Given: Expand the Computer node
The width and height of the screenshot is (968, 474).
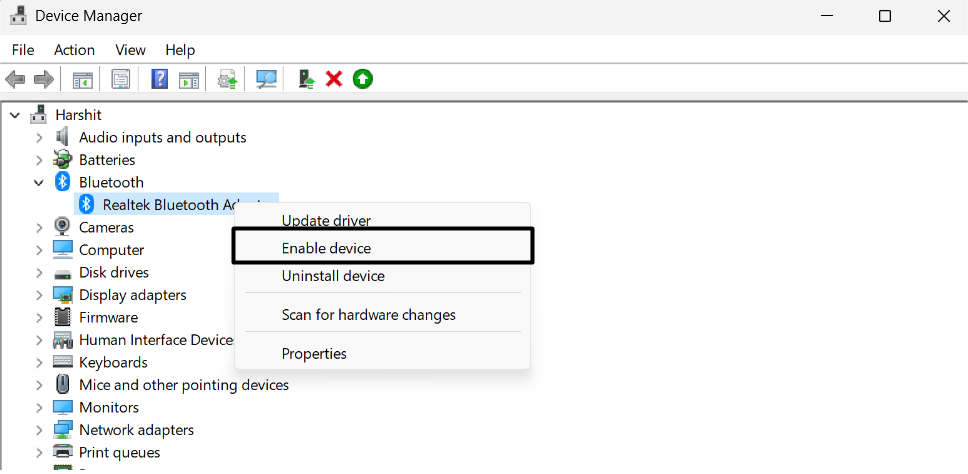Looking at the screenshot, I should [39, 250].
